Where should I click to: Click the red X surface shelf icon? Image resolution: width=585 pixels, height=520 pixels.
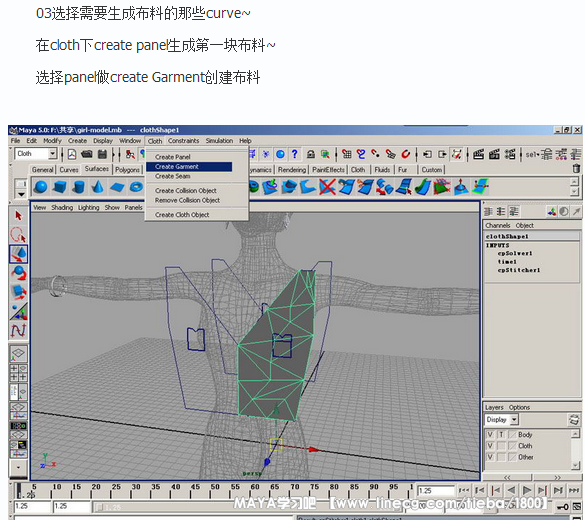[327, 187]
